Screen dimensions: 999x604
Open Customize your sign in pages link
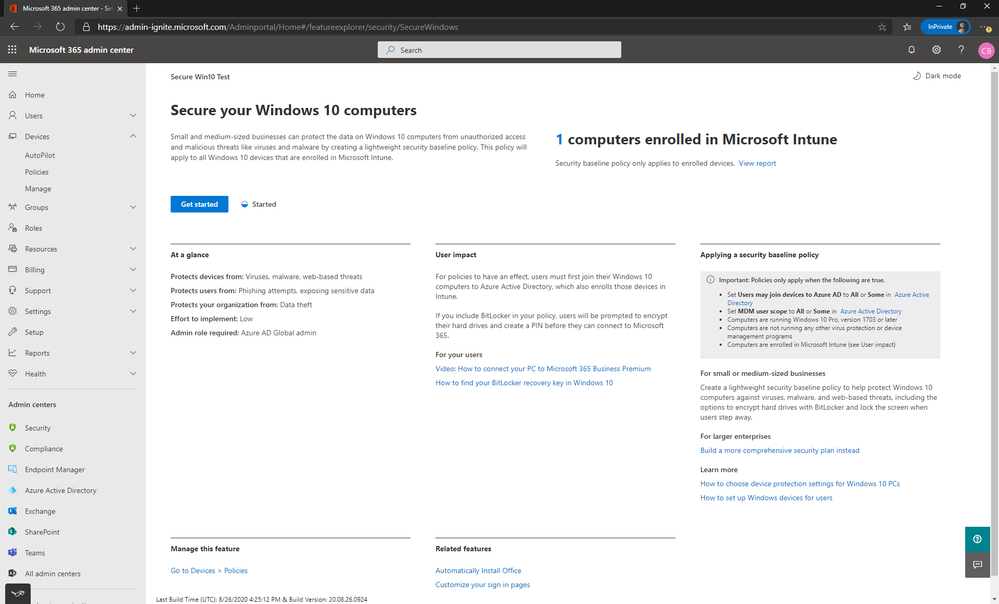coord(482,584)
